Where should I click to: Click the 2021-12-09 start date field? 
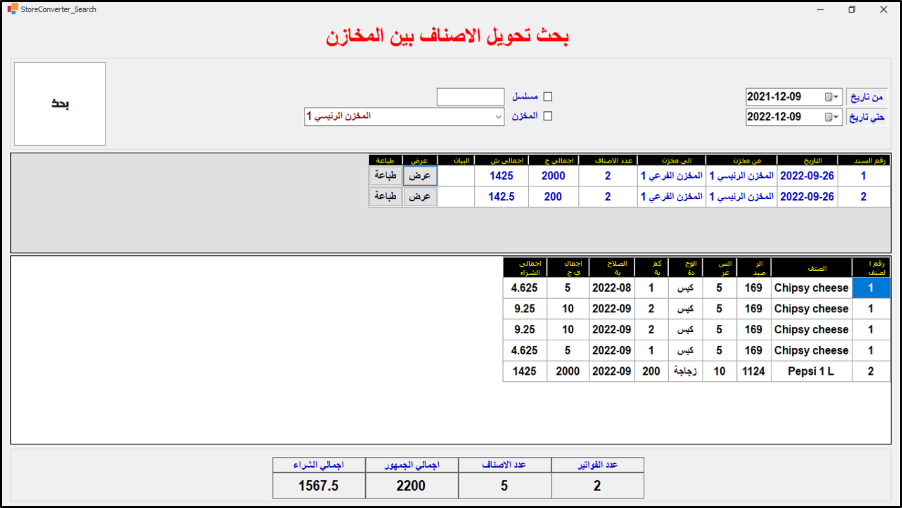785,97
